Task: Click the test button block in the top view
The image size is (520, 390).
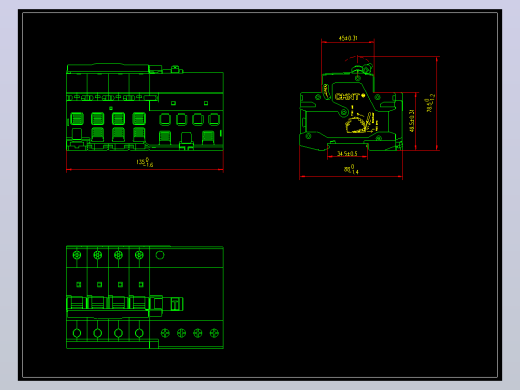Action: coord(176,304)
